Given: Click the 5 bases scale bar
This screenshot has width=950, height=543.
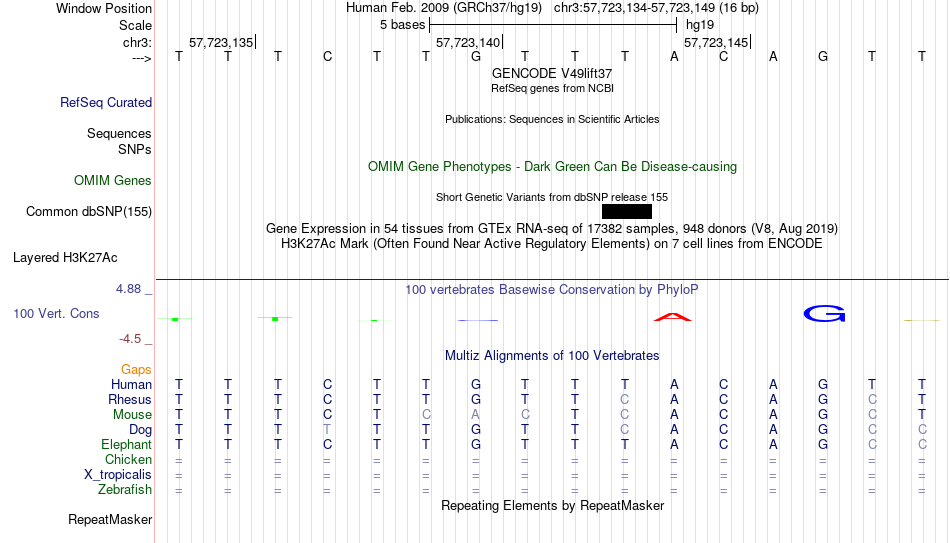Looking at the screenshot, I should [553, 25].
